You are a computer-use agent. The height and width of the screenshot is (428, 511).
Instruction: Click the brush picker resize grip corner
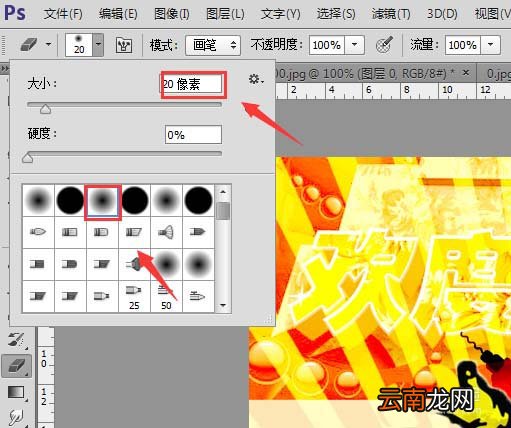(x=269, y=319)
